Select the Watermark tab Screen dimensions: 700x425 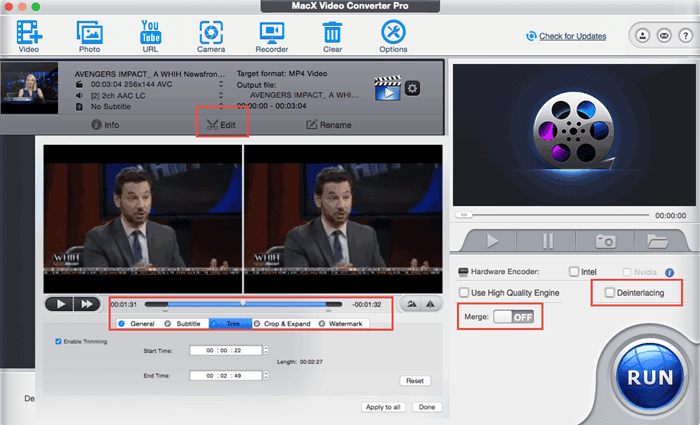[x=342, y=324]
